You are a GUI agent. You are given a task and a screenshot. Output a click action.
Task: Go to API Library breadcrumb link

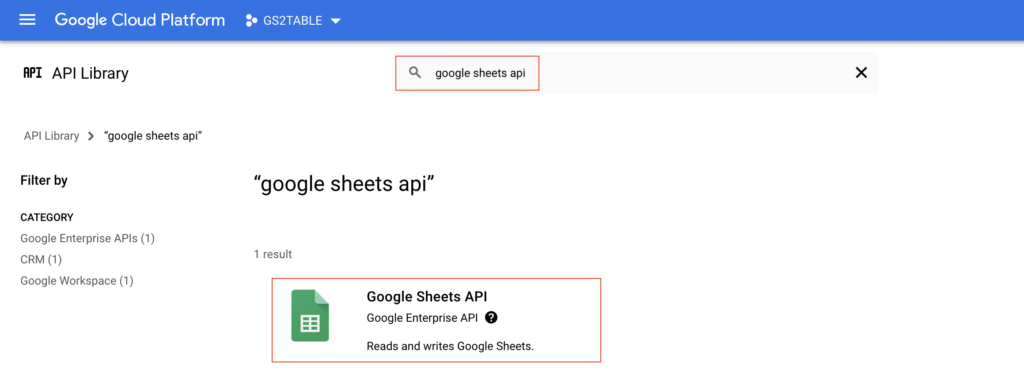pyautogui.click(x=51, y=136)
